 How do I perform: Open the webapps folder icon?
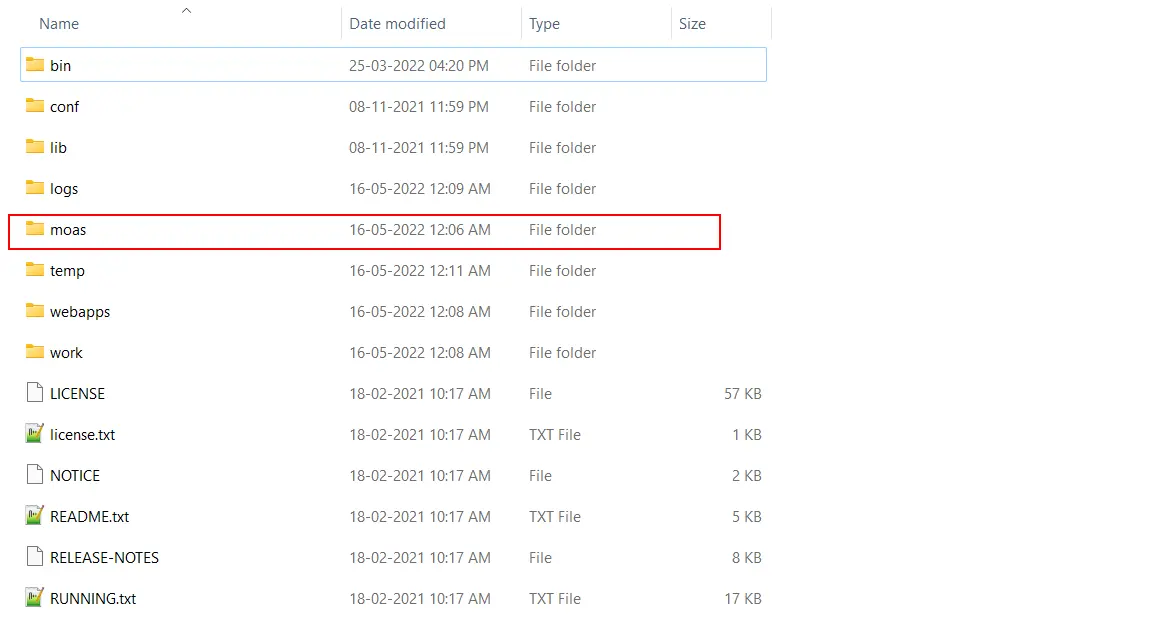point(33,311)
